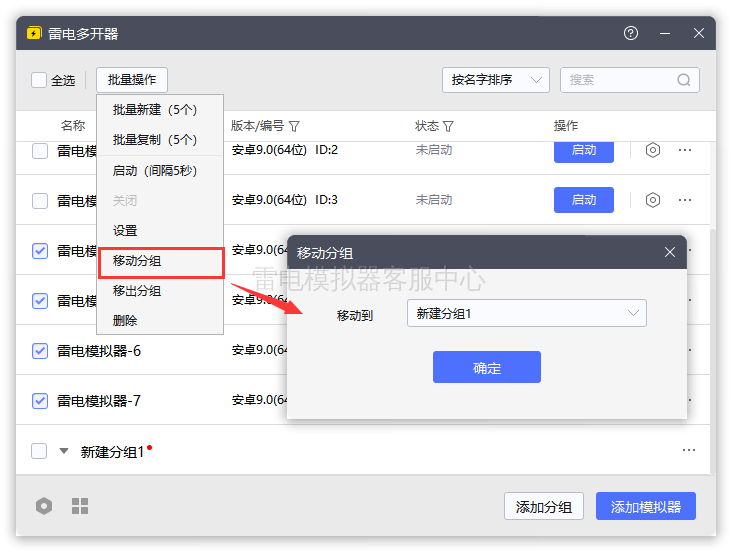
Task: Open the help question mark icon
Action: click(631, 33)
